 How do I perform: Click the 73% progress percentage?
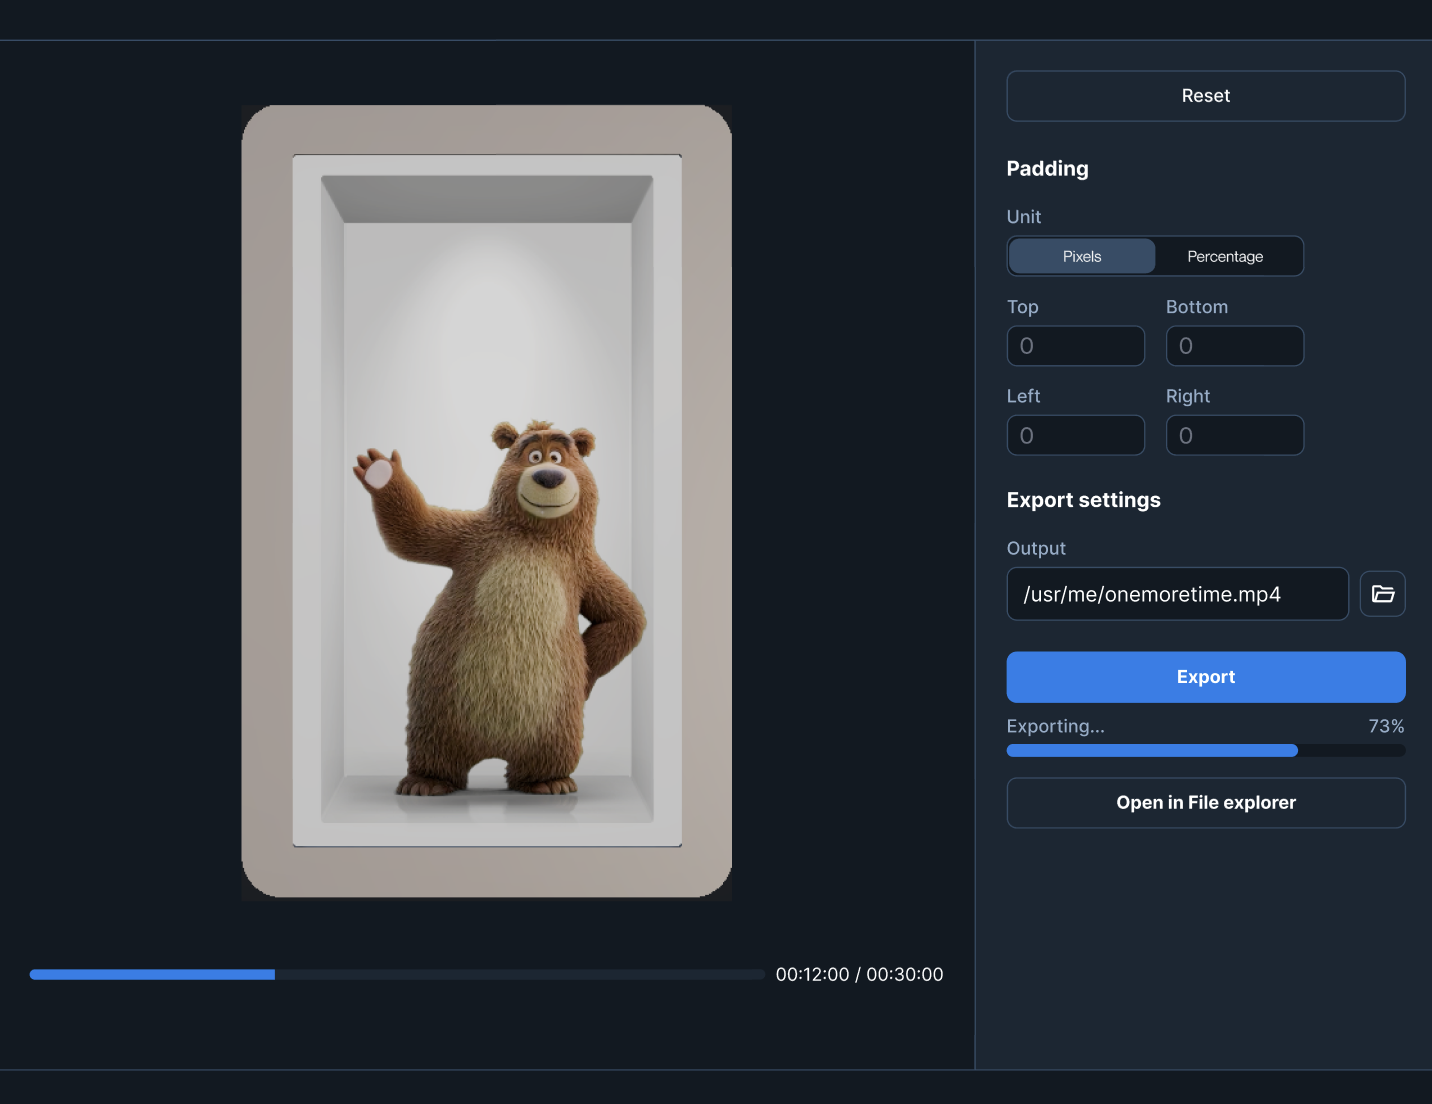[x=1386, y=726]
